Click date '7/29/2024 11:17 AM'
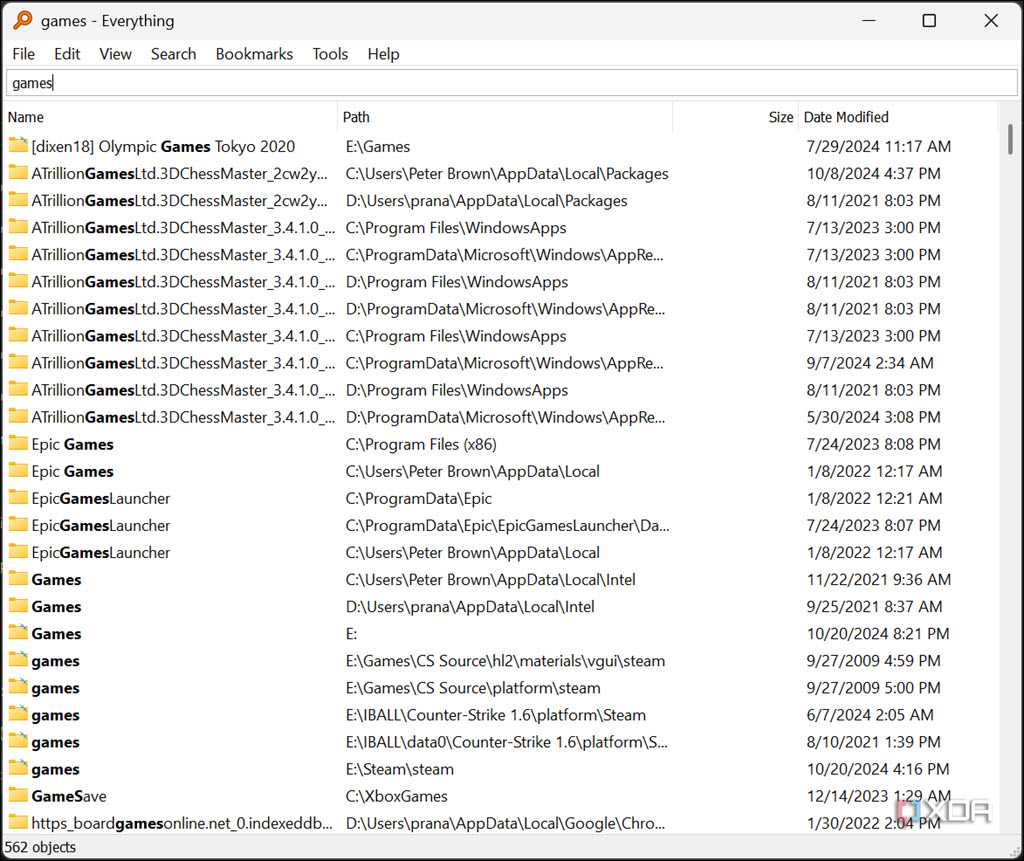The height and width of the screenshot is (861, 1024). pyautogui.click(x=878, y=146)
